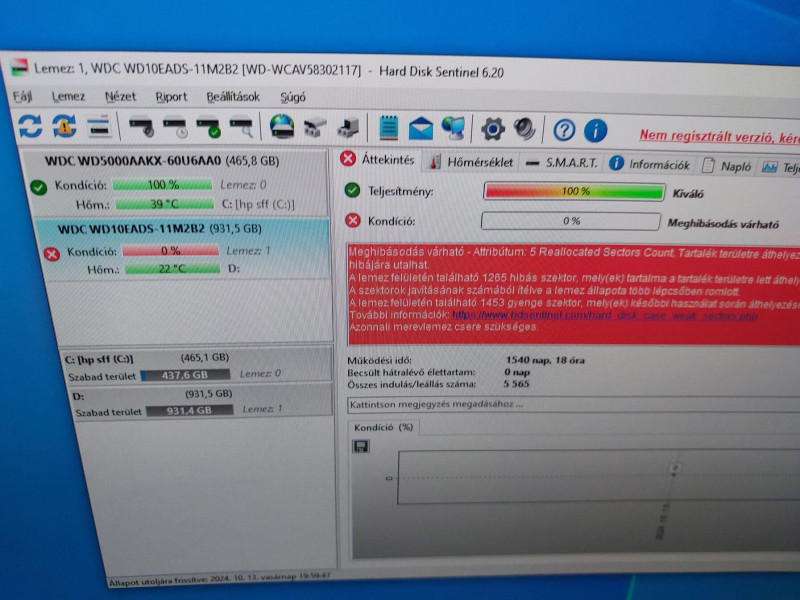800x600 pixels.
Task: Open the Nézet menu
Action: pyautogui.click(x=120, y=96)
